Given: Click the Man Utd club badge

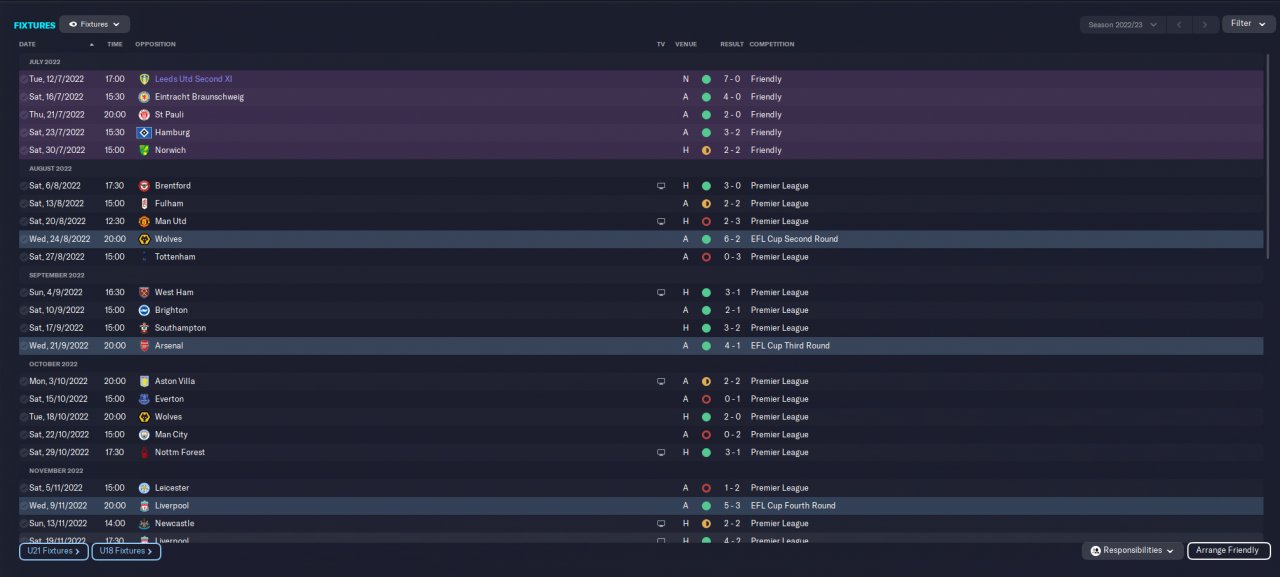Looking at the screenshot, I should [x=144, y=221].
